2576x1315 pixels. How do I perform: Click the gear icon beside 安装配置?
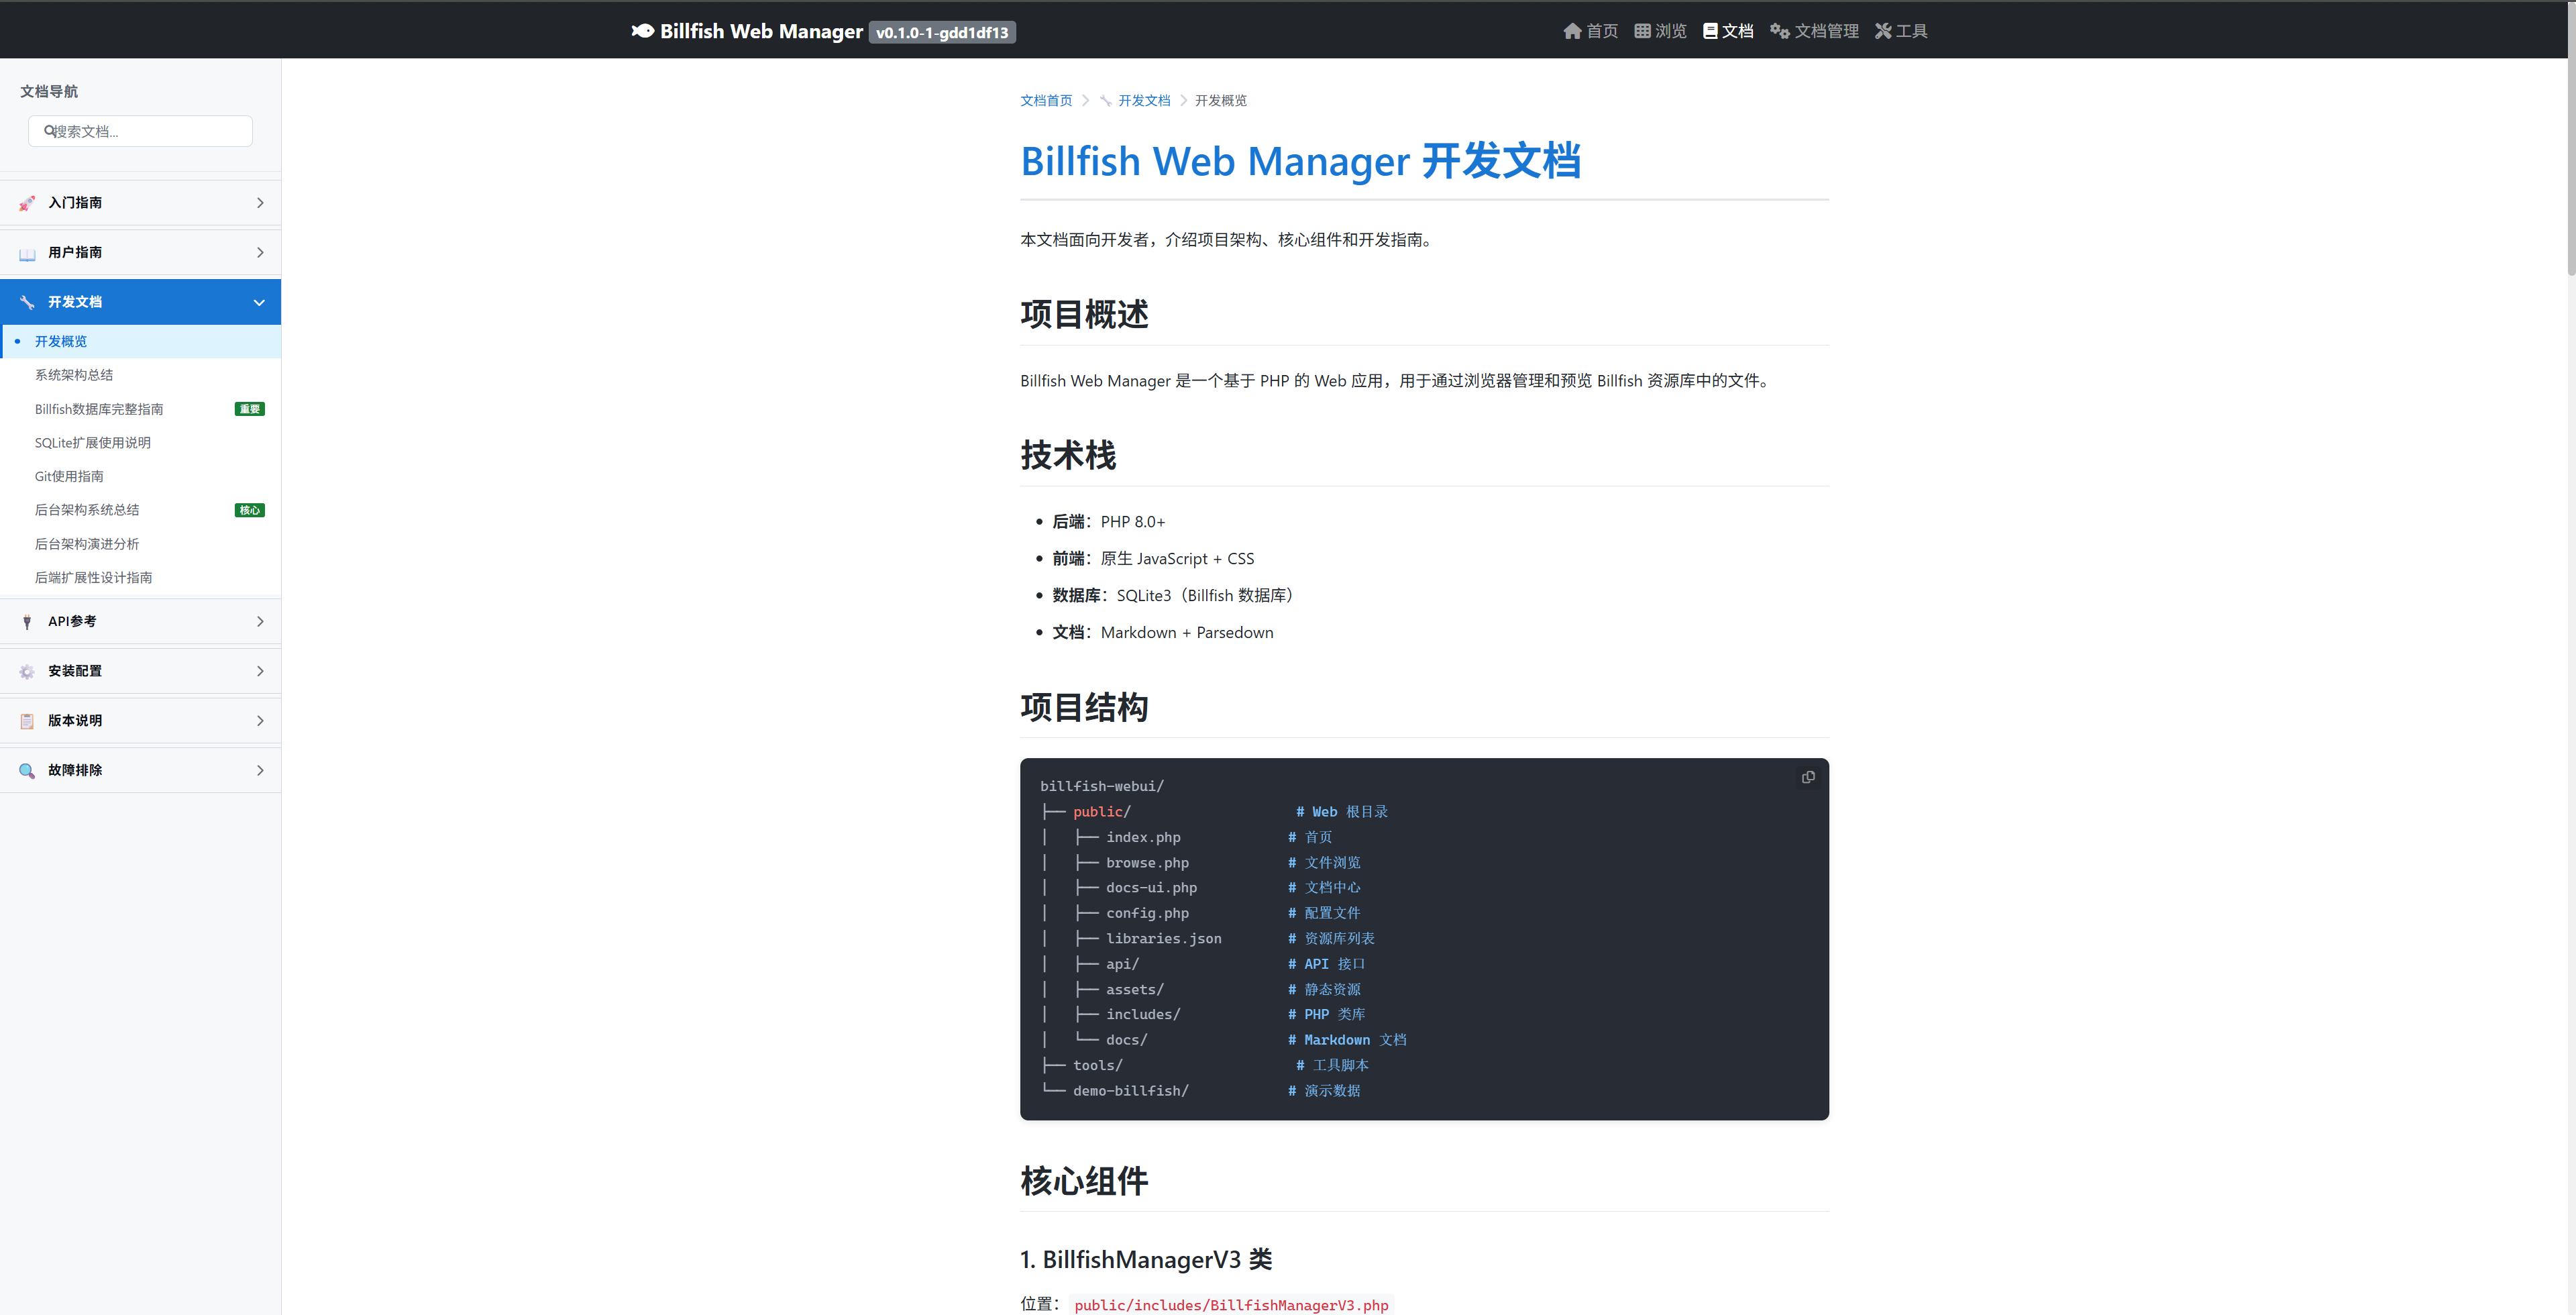(x=27, y=671)
